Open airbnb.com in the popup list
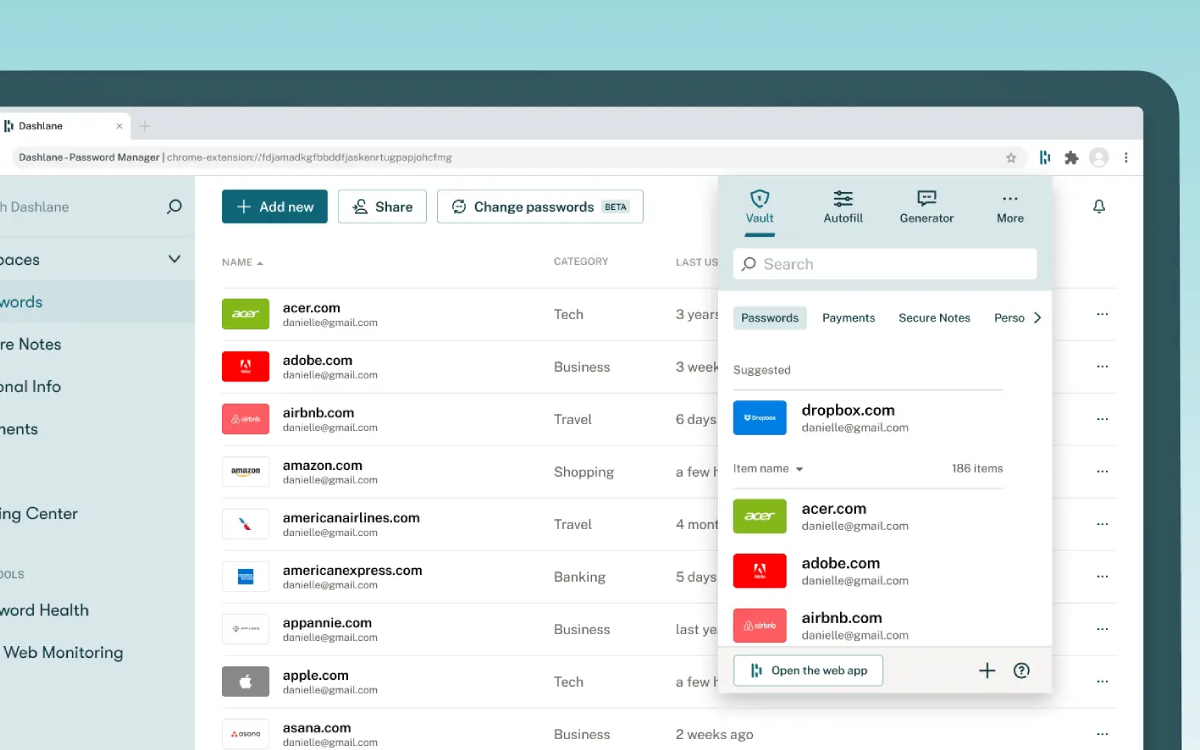The height and width of the screenshot is (750, 1200). [868, 625]
